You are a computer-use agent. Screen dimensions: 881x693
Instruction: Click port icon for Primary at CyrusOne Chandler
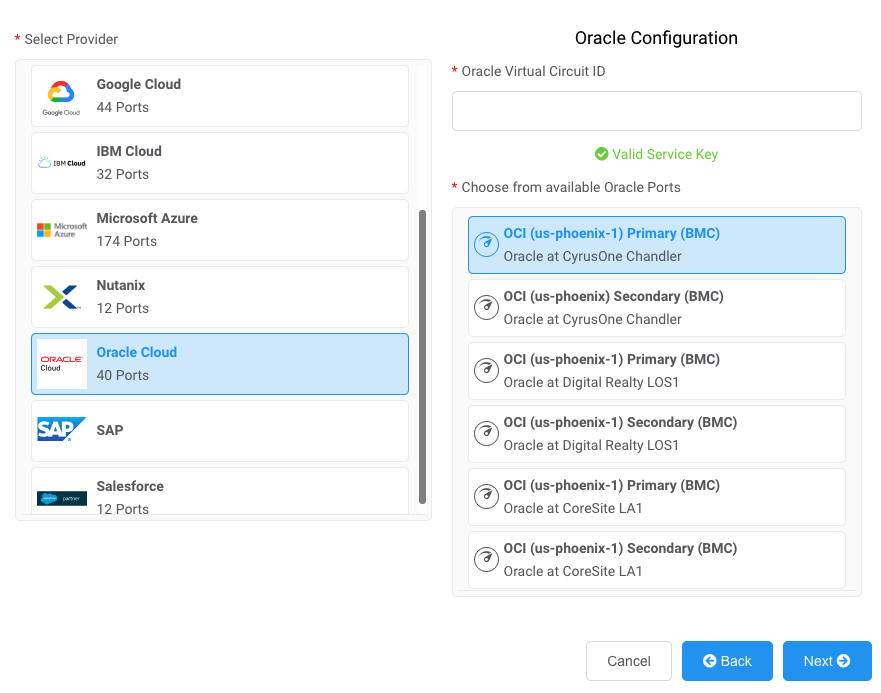[486, 244]
